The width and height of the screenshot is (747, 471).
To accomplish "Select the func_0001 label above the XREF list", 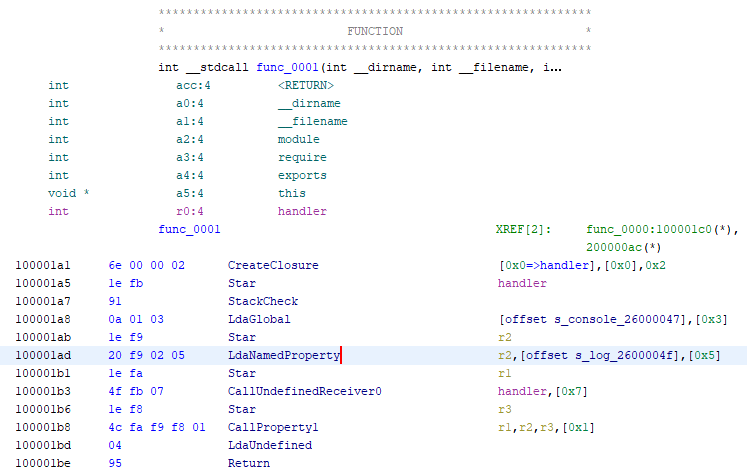I will 189,230.
